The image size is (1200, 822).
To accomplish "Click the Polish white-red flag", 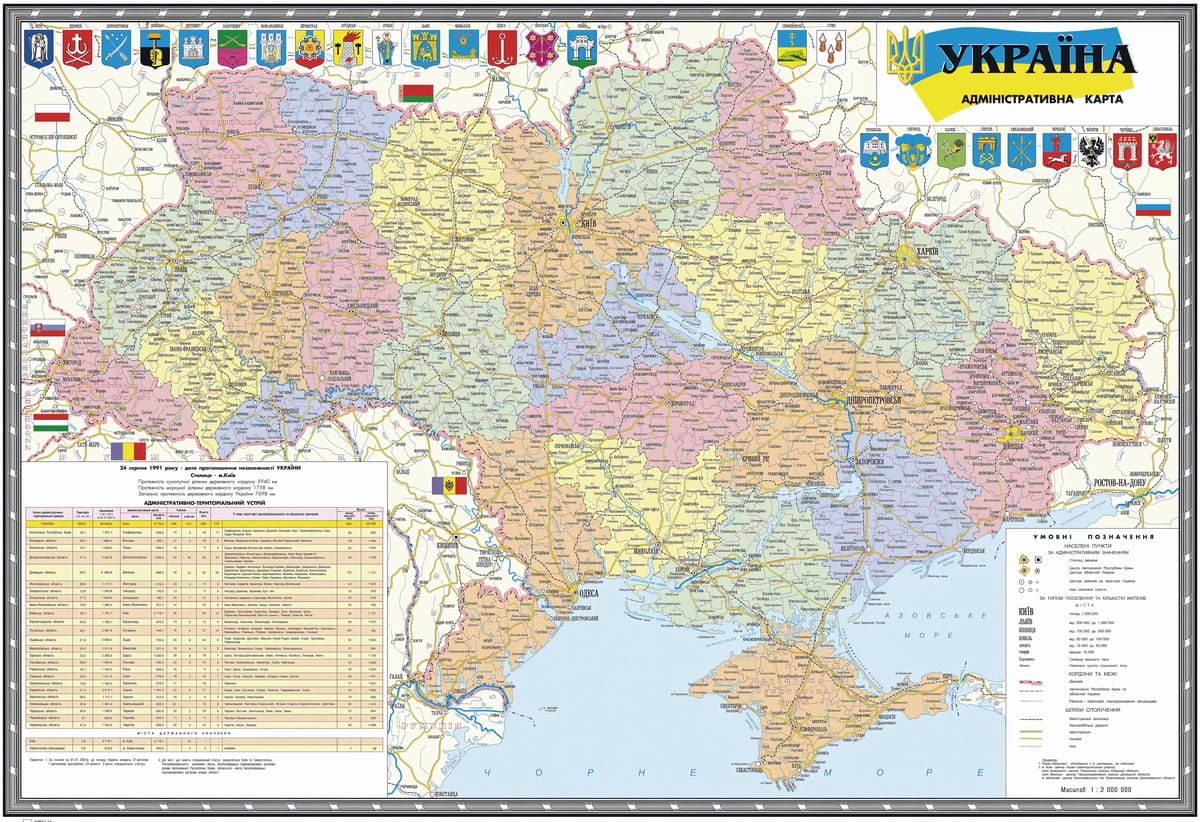I will tap(51, 111).
